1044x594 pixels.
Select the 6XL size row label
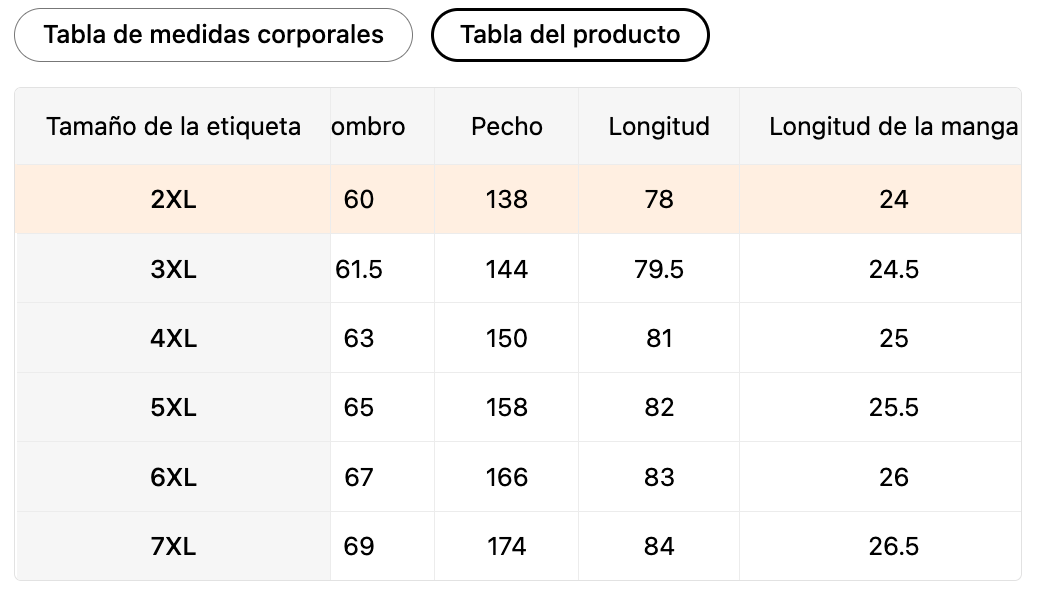pos(173,477)
